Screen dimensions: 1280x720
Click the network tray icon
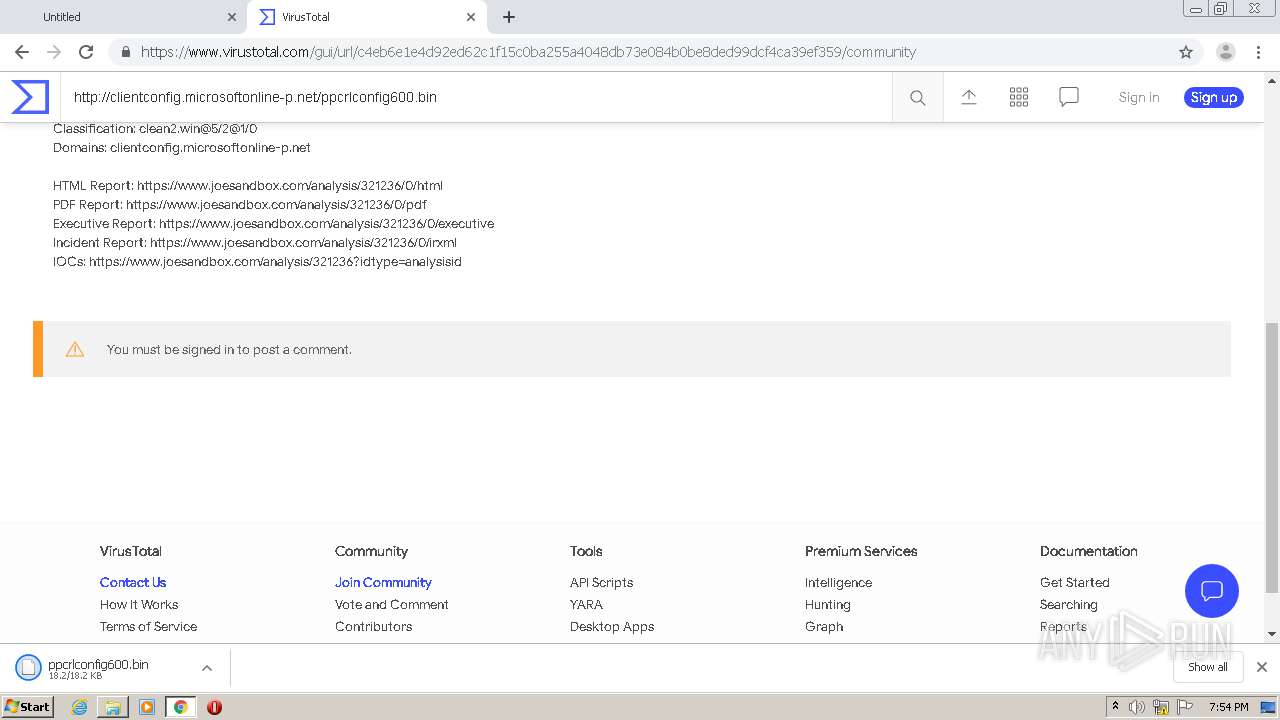click(x=1161, y=707)
